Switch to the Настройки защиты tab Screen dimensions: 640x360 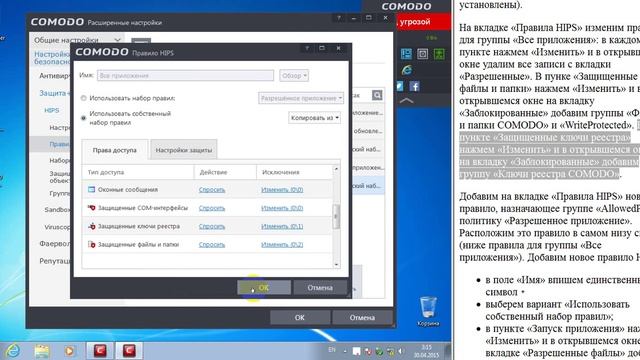184,150
